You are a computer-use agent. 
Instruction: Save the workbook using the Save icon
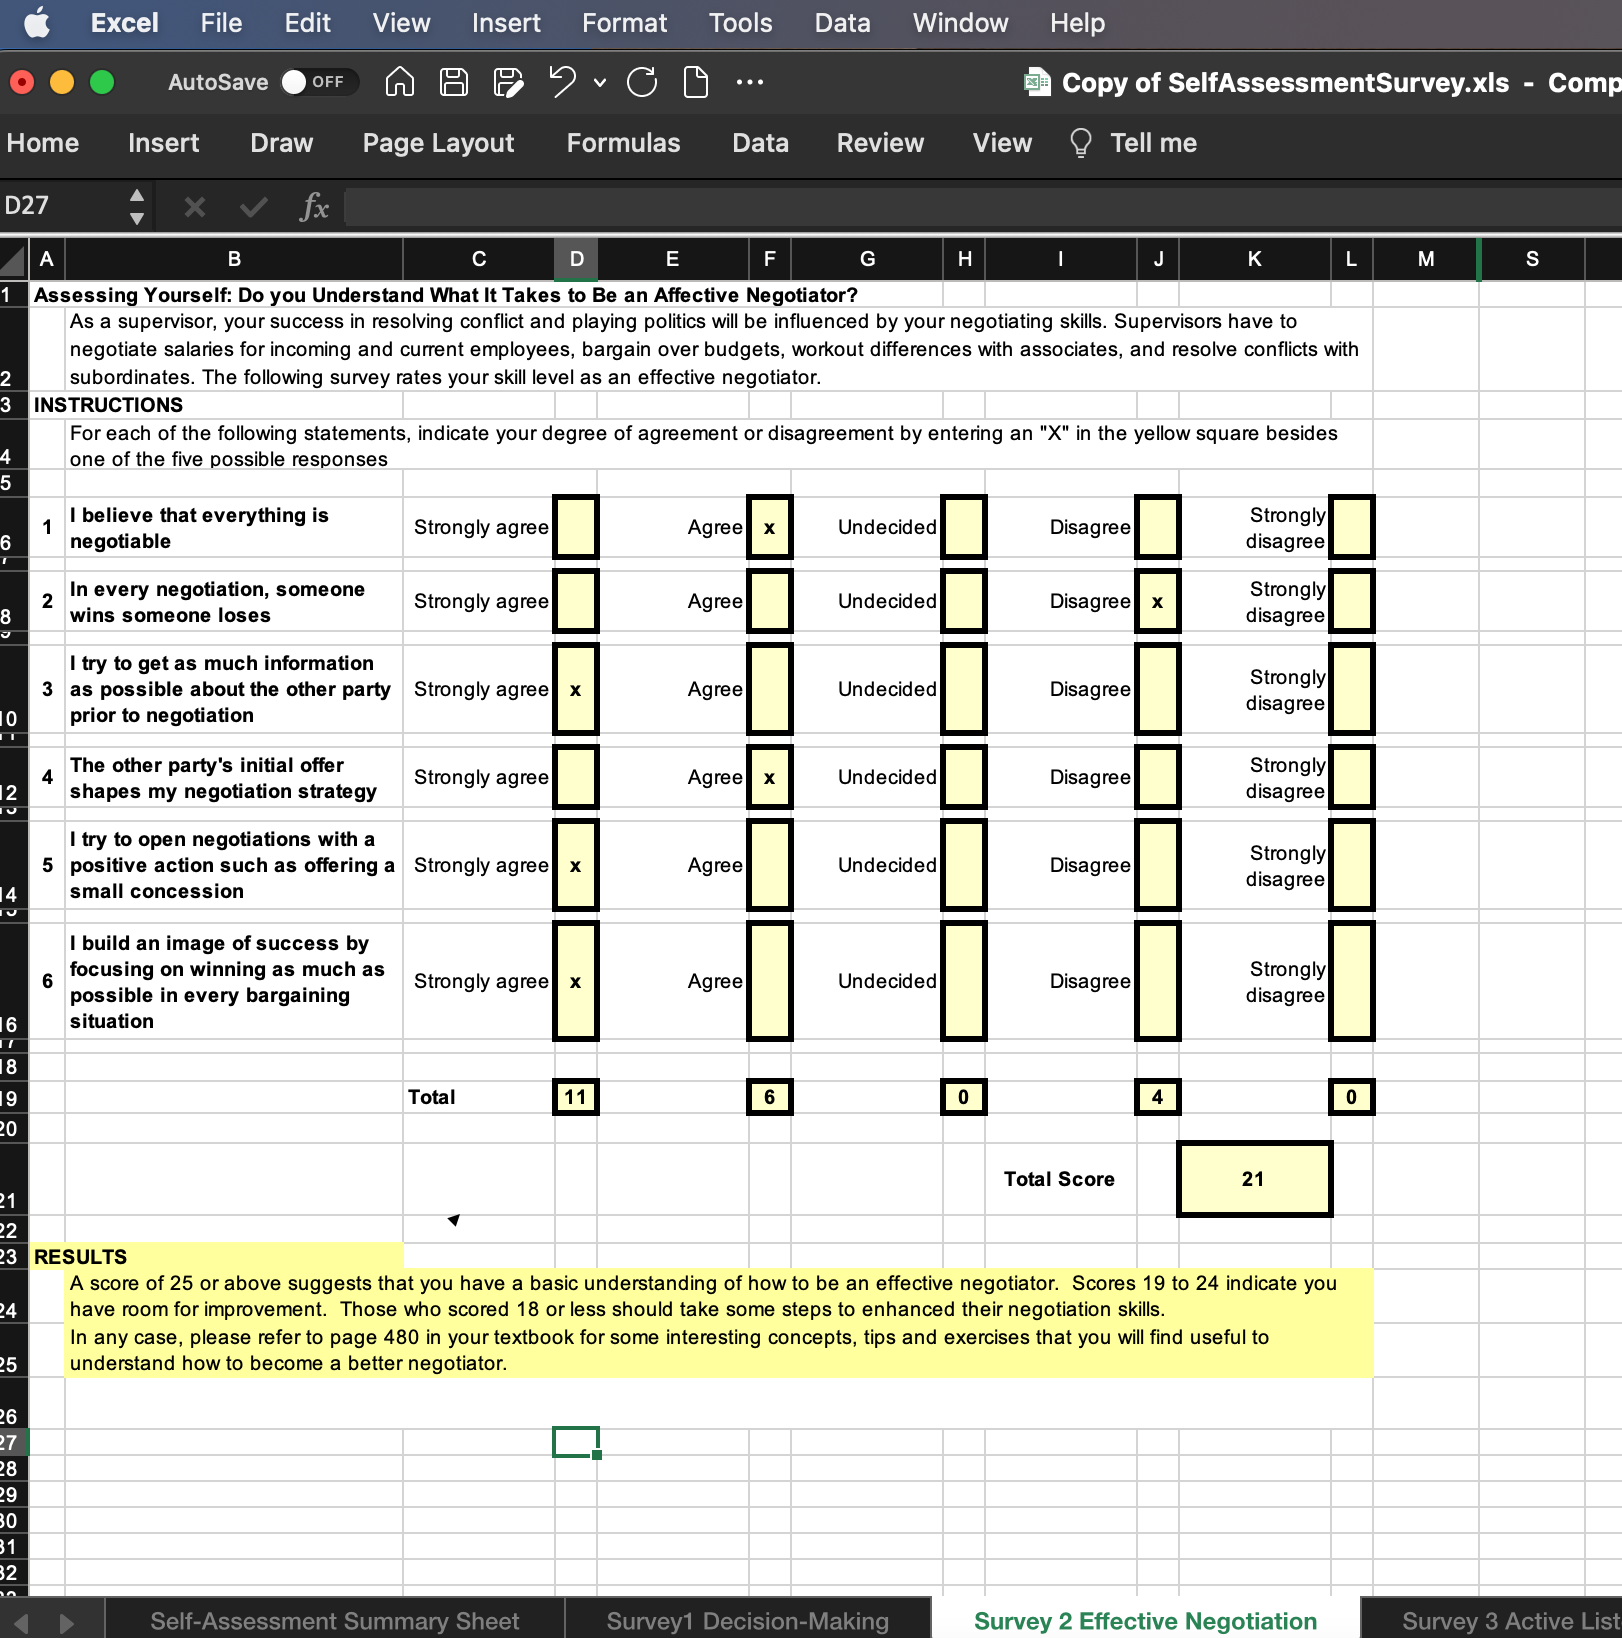(453, 82)
